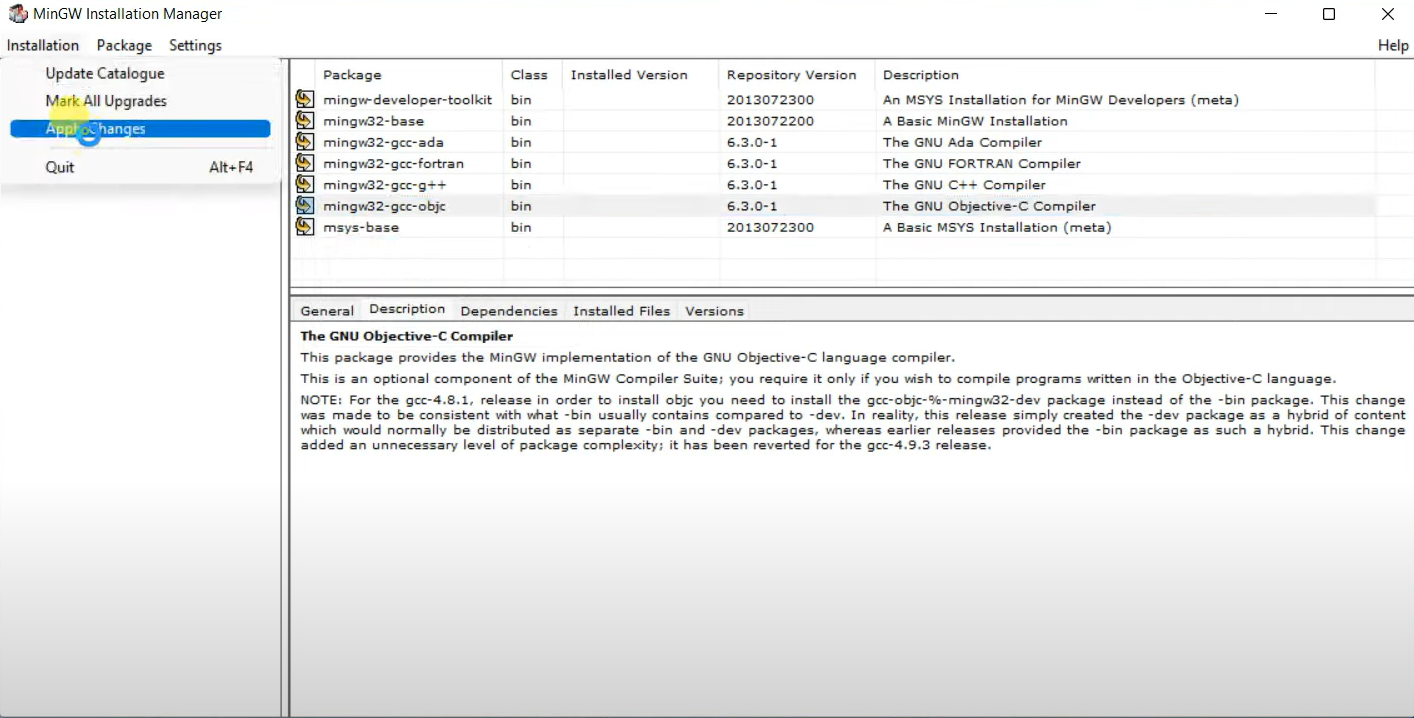Click the package icon beside mingw-developer-toolkit
This screenshot has height=718, width=1414.
(304, 99)
